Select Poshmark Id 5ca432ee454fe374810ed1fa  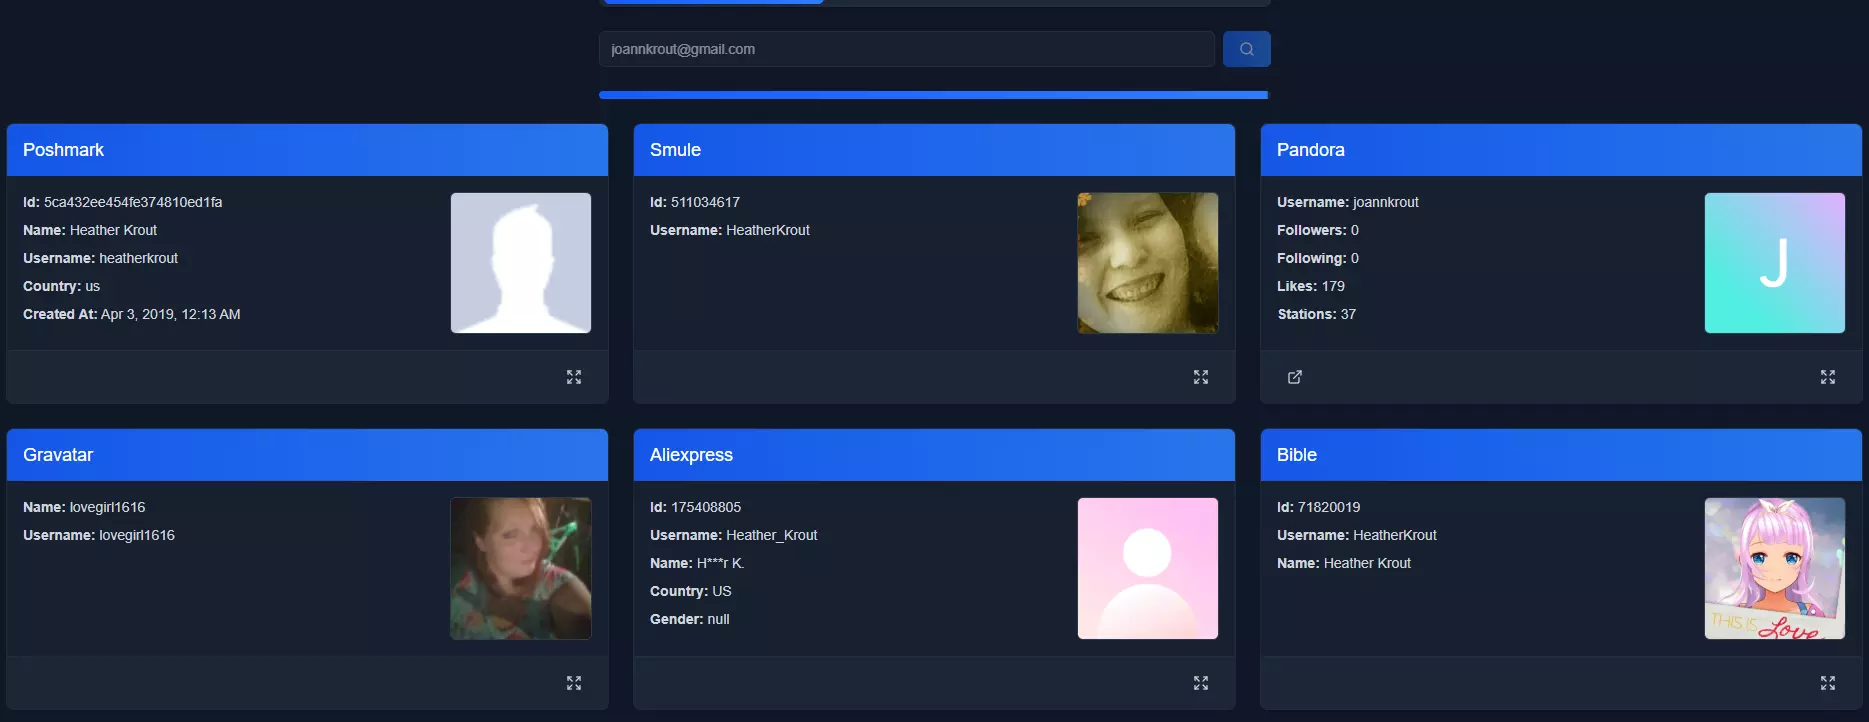point(123,202)
